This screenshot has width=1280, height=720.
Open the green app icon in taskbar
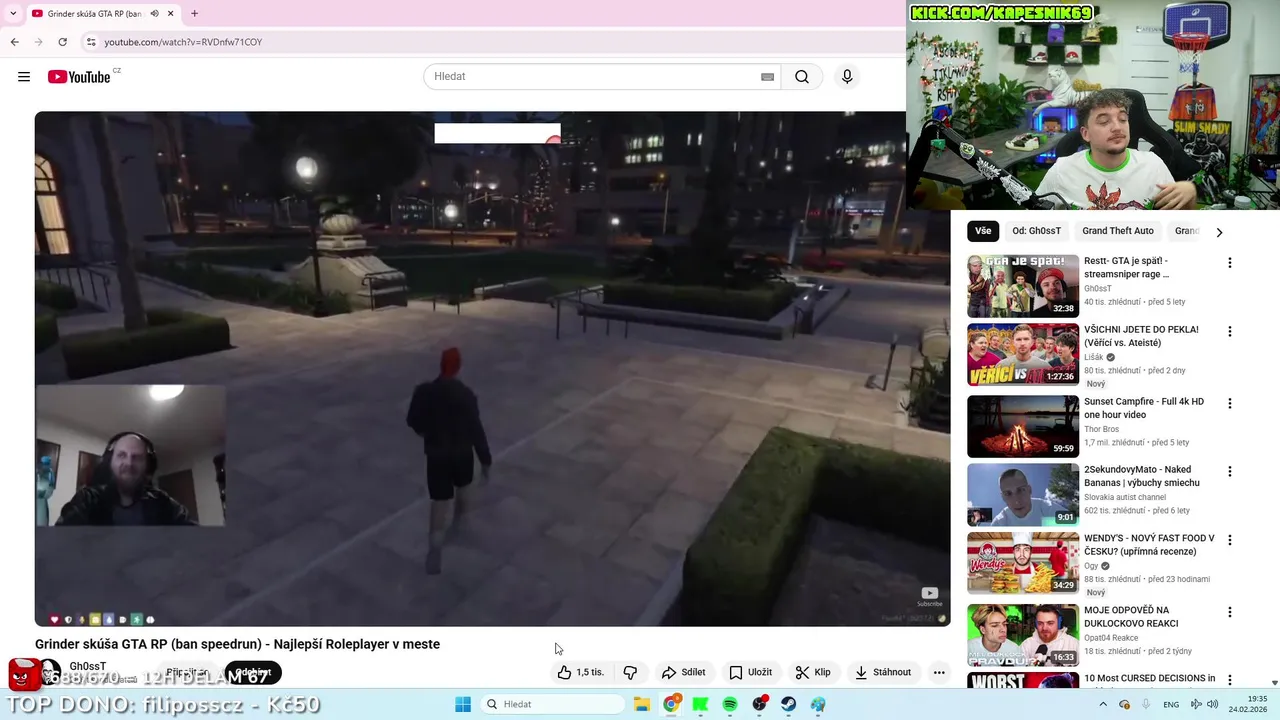click(701, 704)
